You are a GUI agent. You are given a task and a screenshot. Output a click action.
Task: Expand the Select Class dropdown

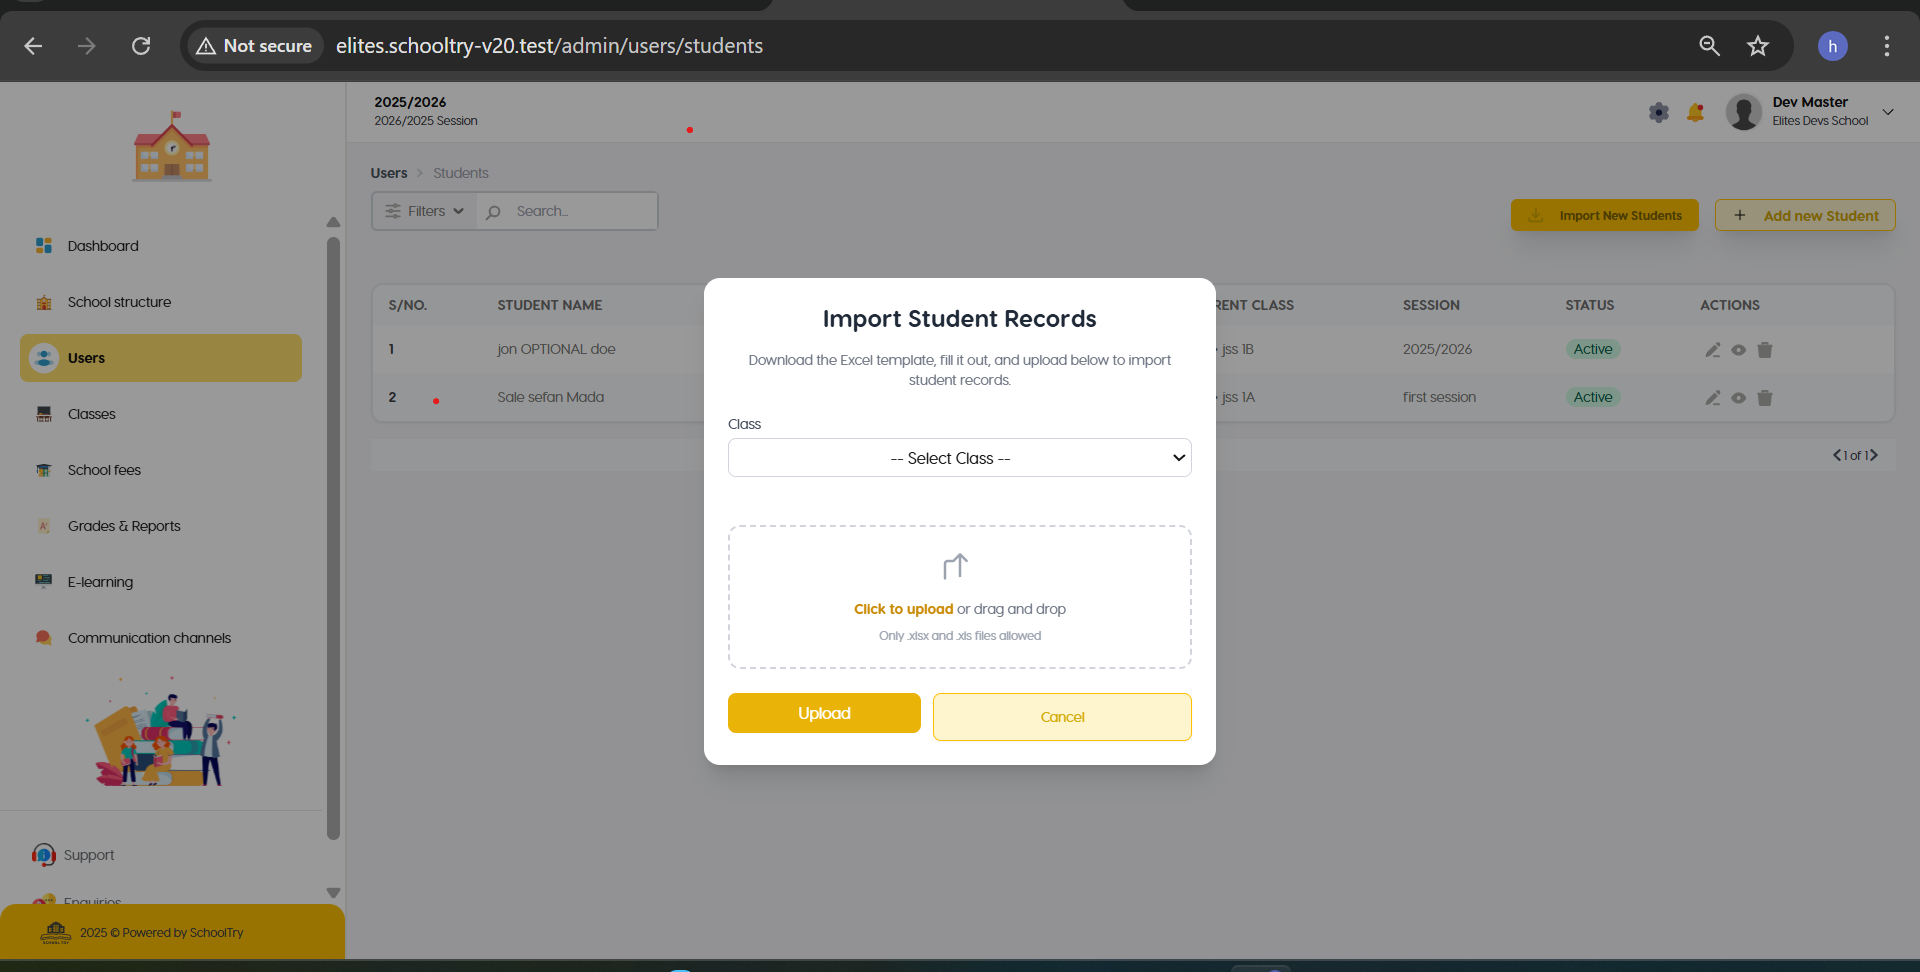click(960, 458)
